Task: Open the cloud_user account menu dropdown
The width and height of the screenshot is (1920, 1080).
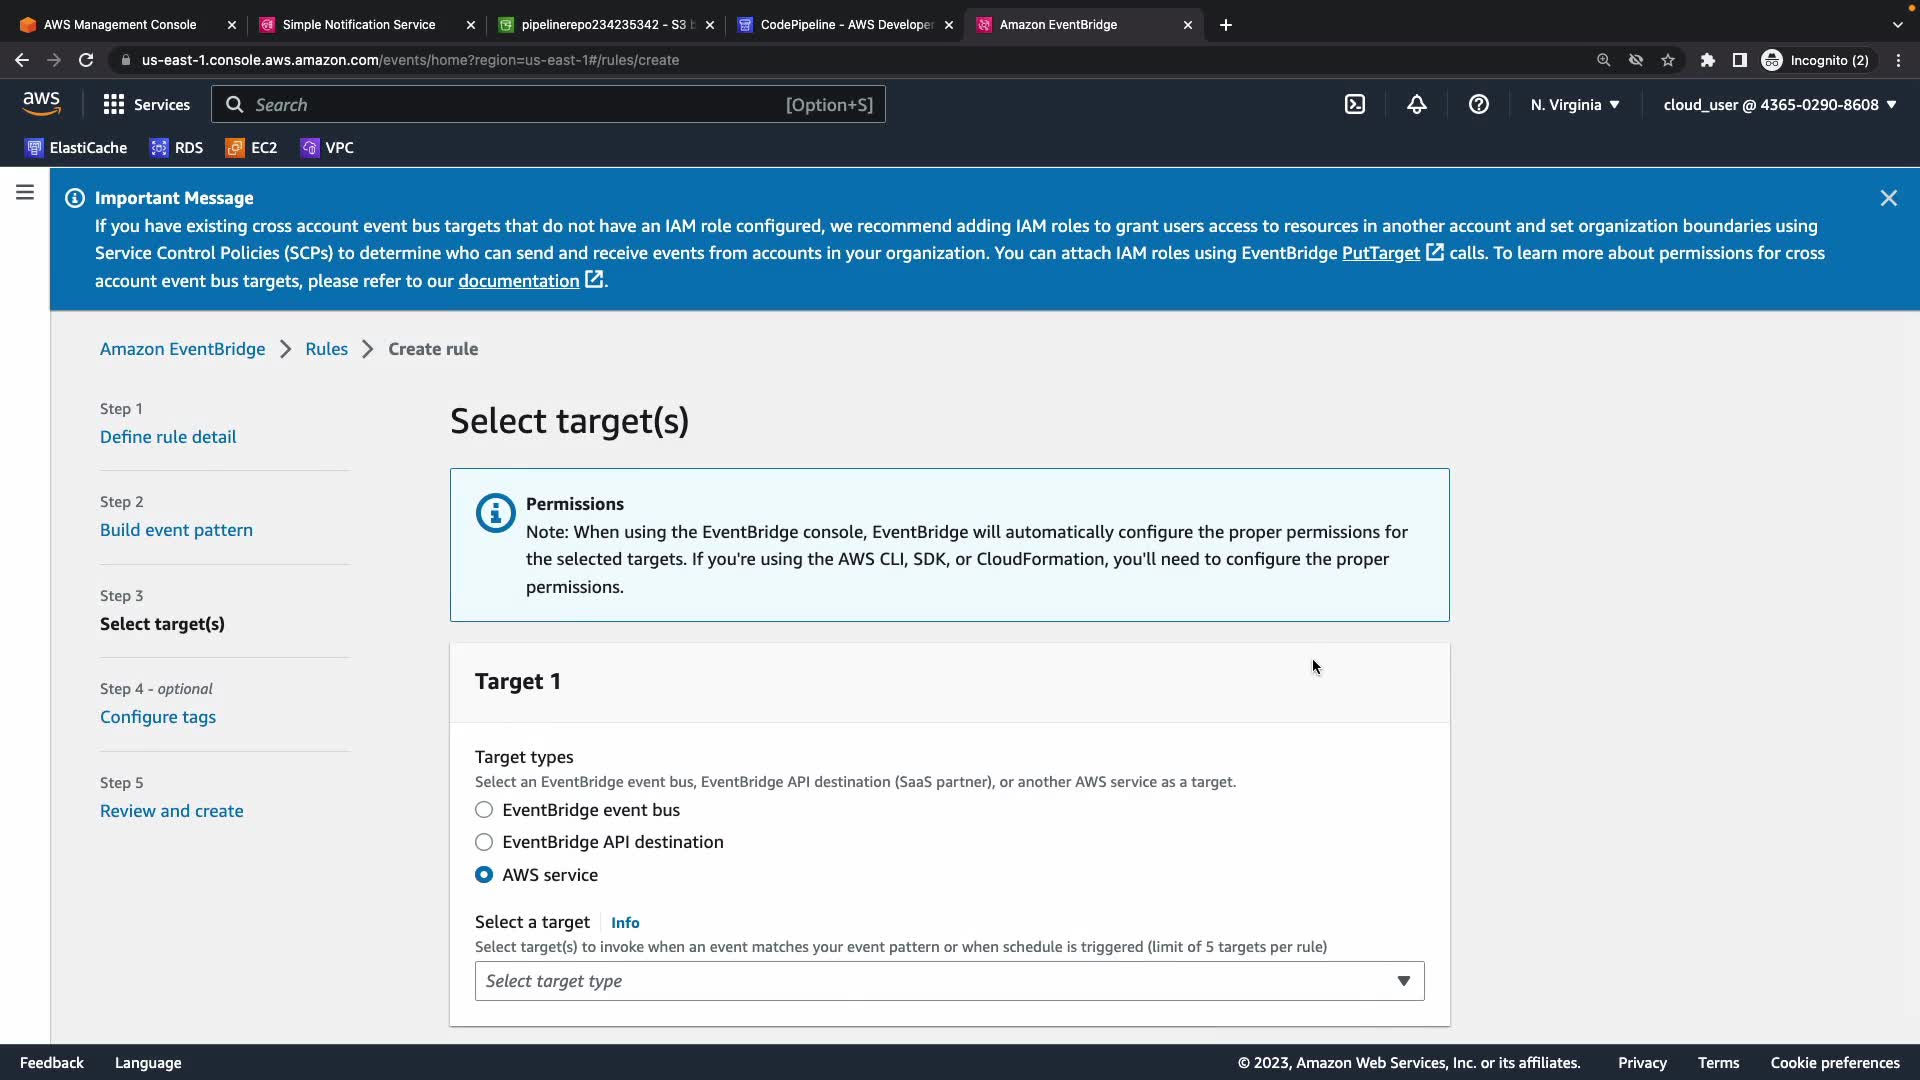Action: (1780, 104)
